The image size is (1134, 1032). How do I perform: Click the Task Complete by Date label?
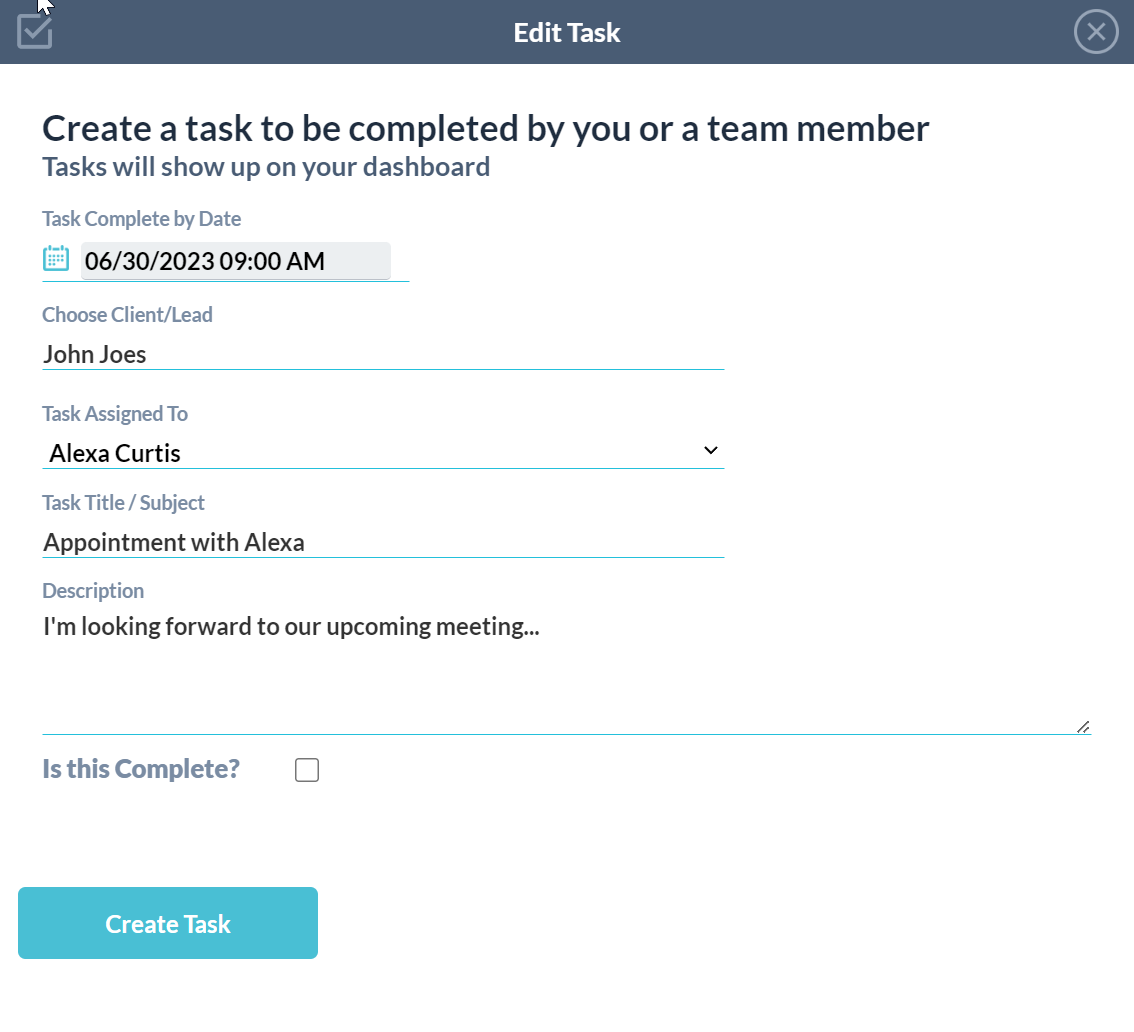coord(141,218)
